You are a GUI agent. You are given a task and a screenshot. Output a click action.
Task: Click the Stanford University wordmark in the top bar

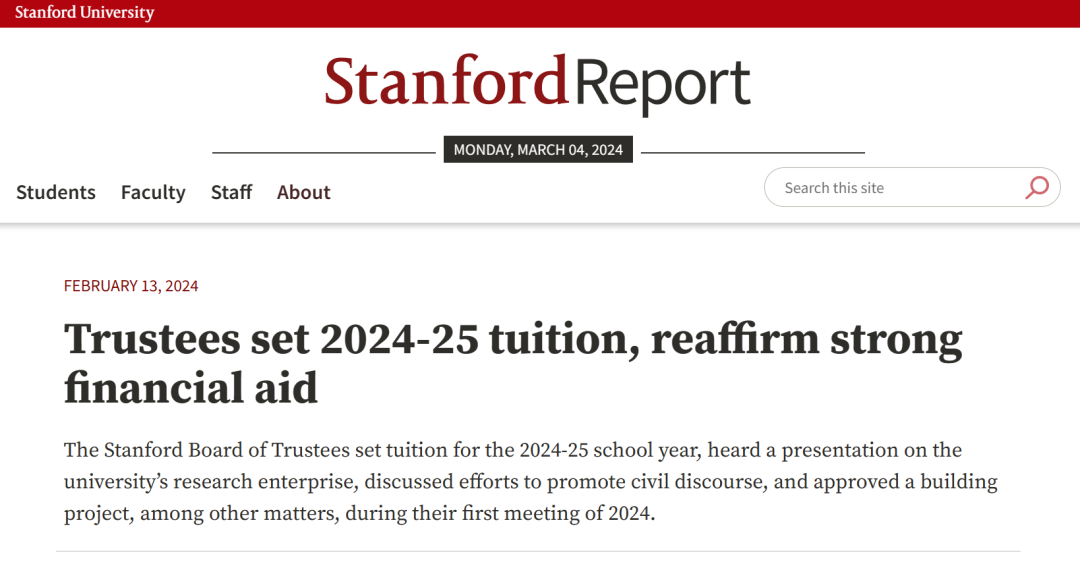coord(84,13)
